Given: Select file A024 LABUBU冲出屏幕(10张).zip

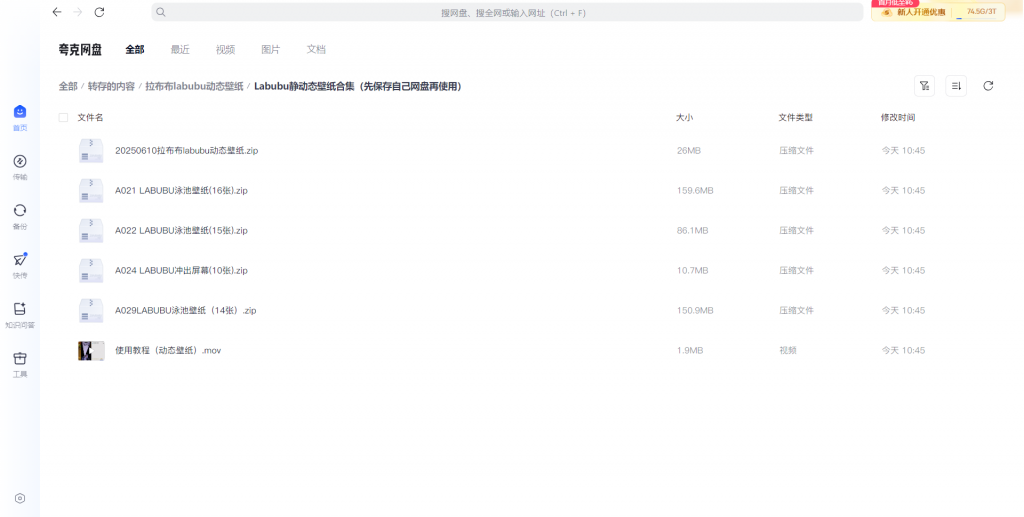Looking at the screenshot, I should [x=182, y=270].
